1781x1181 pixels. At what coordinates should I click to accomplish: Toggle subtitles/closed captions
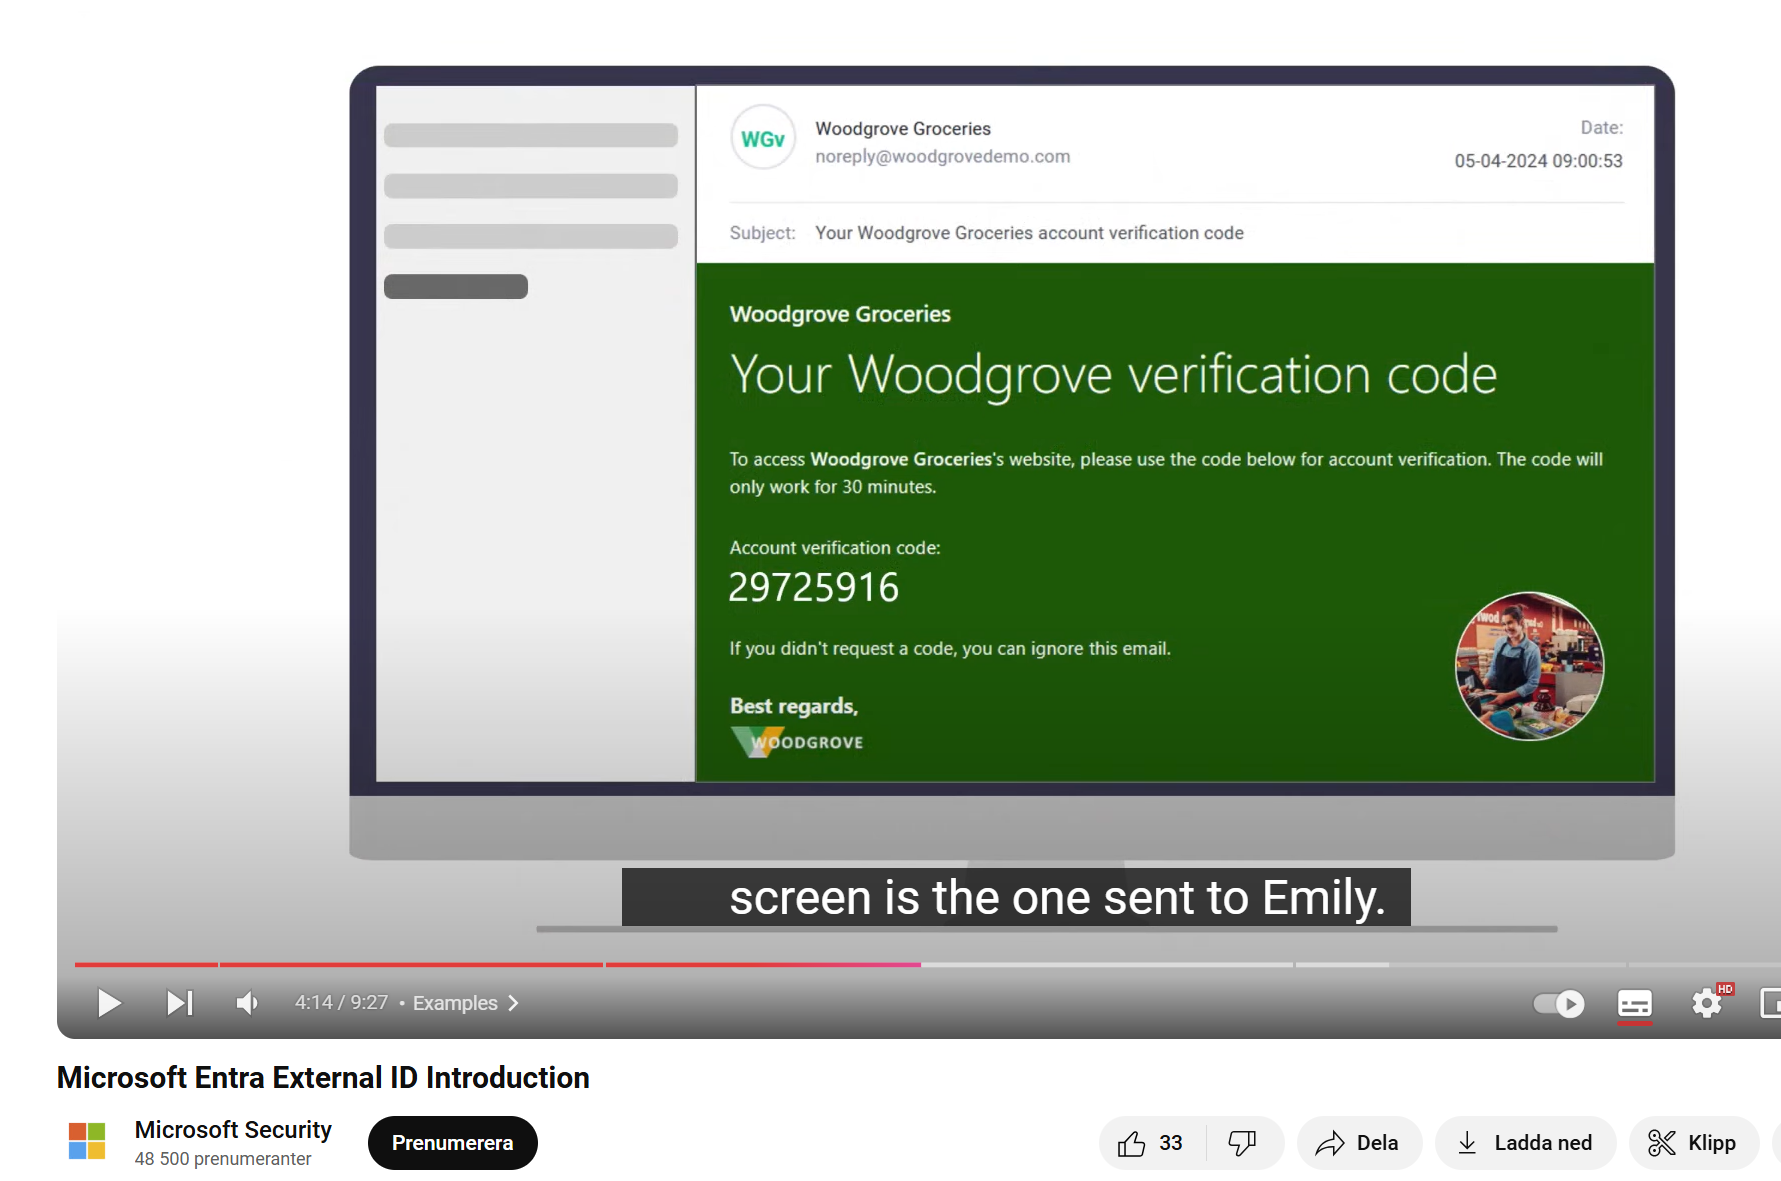coord(1635,1003)
